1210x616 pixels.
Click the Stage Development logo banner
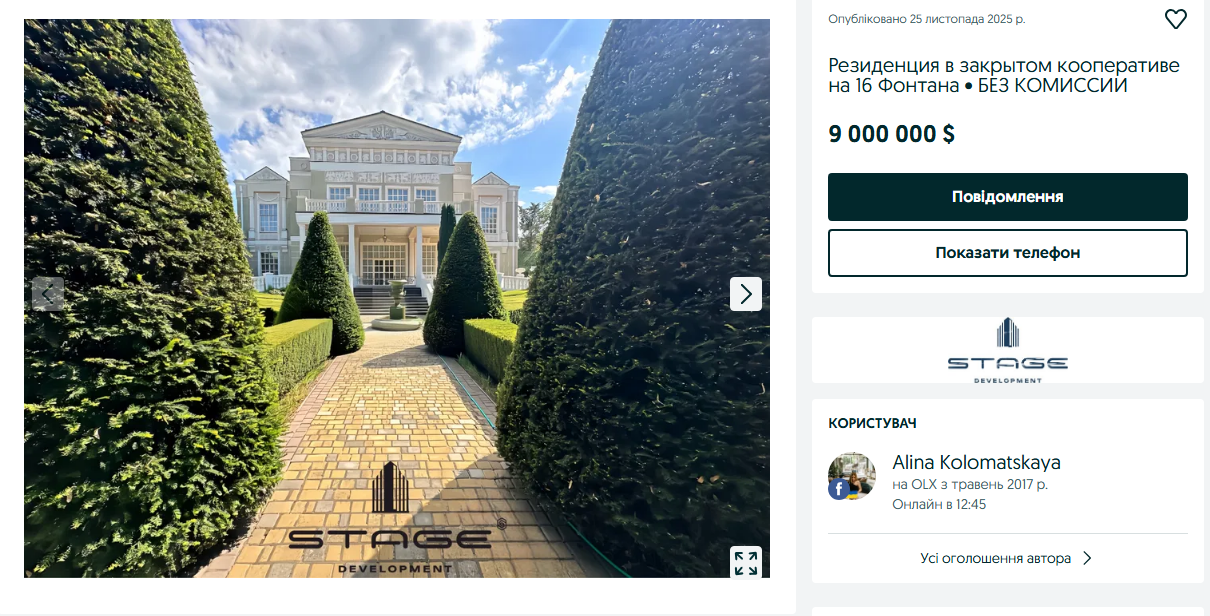(x=1008, y=350)
